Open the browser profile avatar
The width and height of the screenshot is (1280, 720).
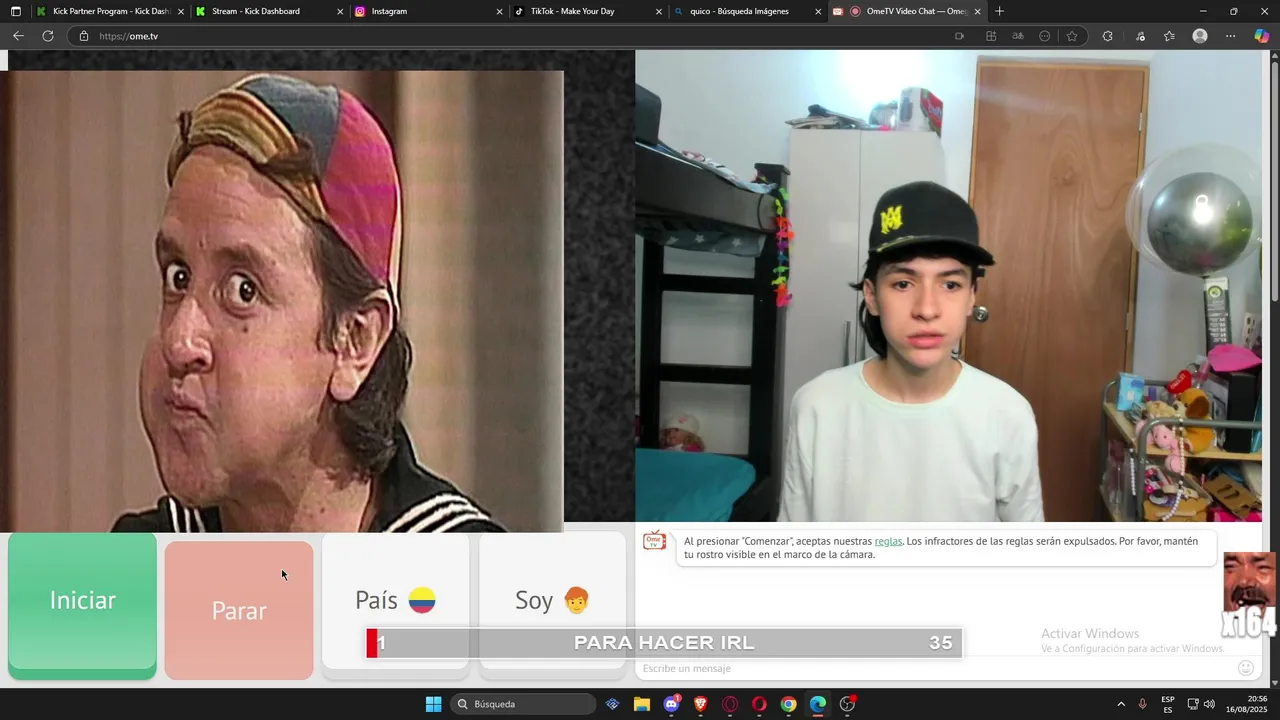coord(1200,36)
